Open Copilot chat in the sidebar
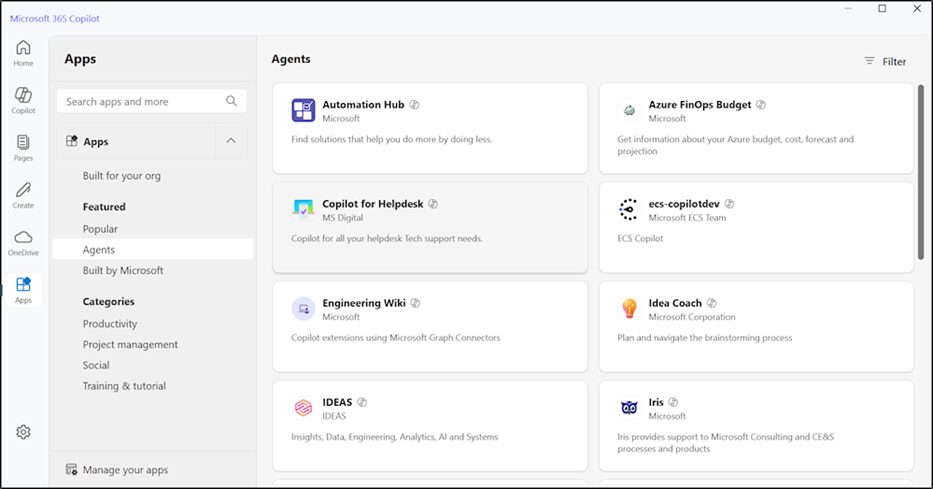The height and width of the screenshot is (489, 933). click(x=23, y=100)
